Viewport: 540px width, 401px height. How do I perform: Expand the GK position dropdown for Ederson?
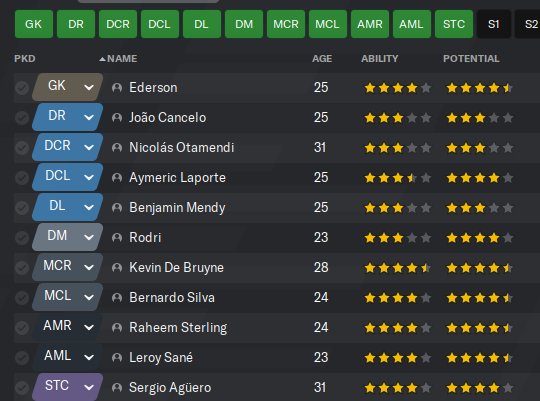click(x=89, y=87)
